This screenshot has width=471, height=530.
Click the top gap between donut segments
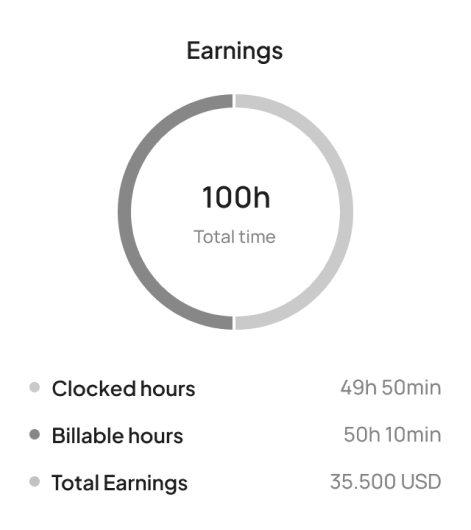coord(234,101)
